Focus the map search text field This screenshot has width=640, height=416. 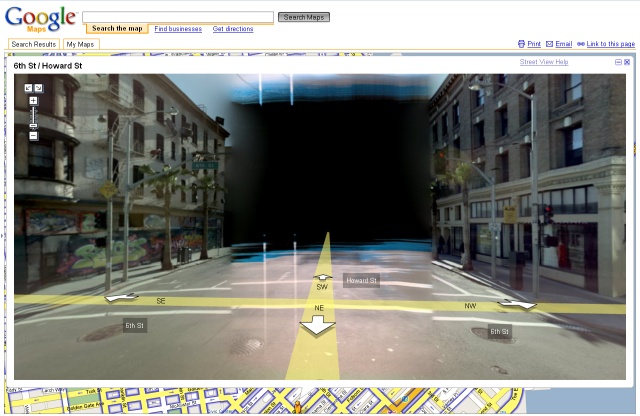click(x=177, y=17)
